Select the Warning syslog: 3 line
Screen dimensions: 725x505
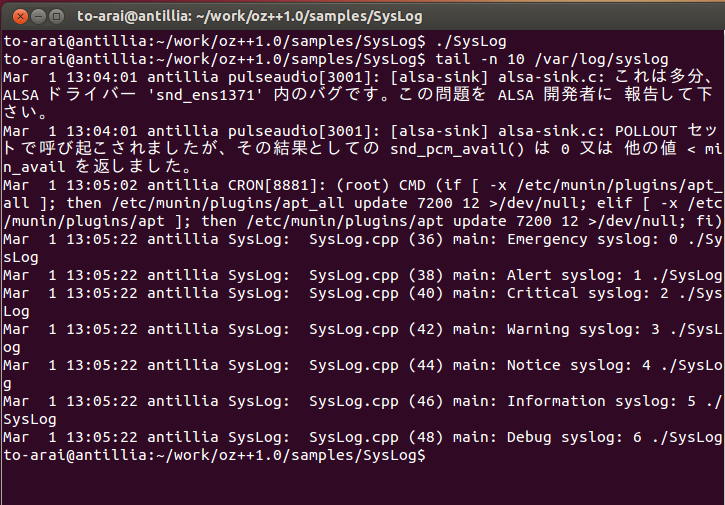(362, 339)
